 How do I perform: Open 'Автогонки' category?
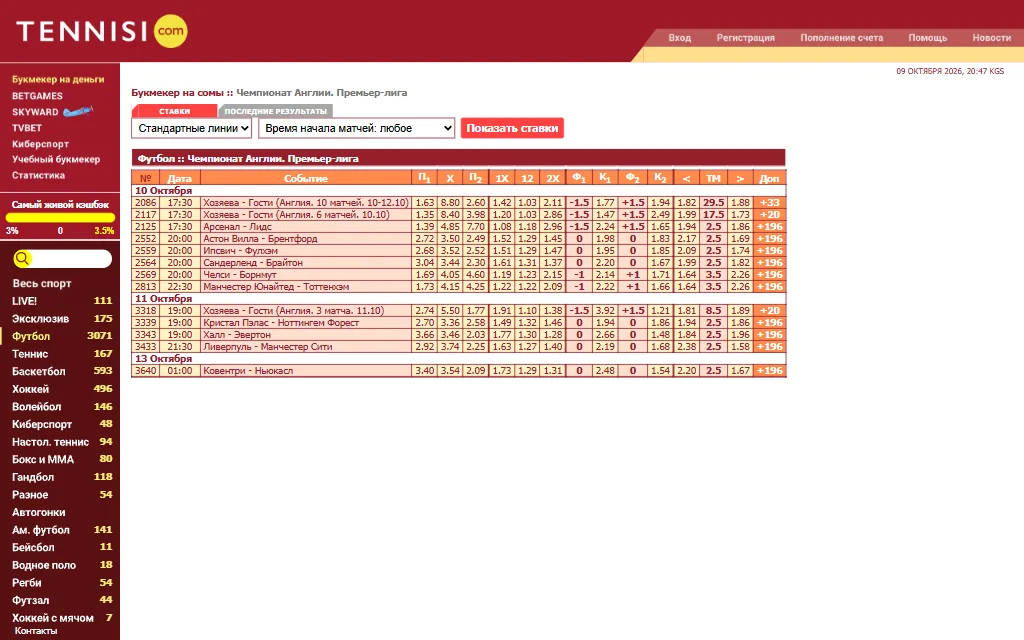pyautogui.click(x=39, y=513)
